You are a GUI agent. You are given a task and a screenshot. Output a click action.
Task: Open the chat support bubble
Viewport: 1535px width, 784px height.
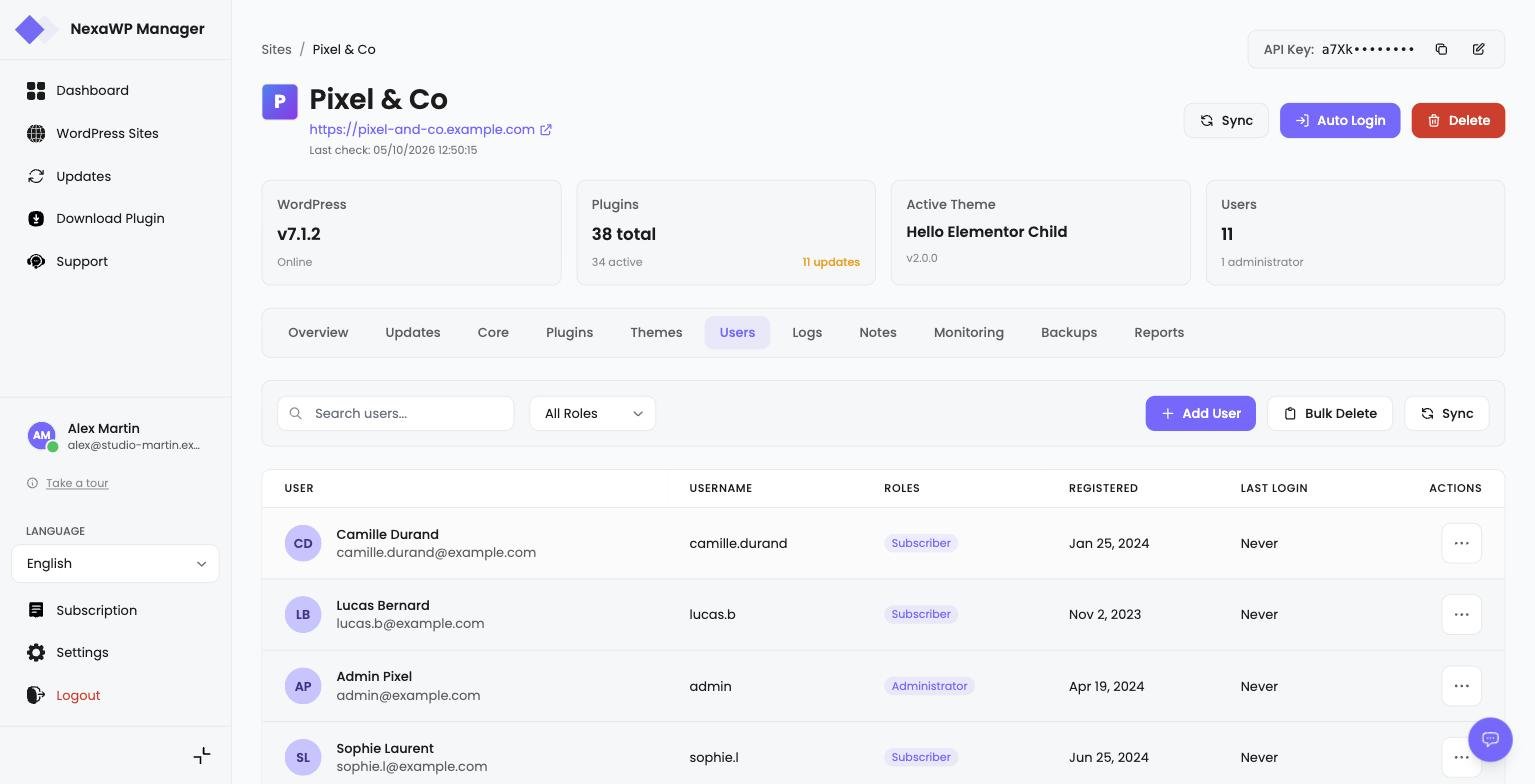click(x=1490, y=740)
